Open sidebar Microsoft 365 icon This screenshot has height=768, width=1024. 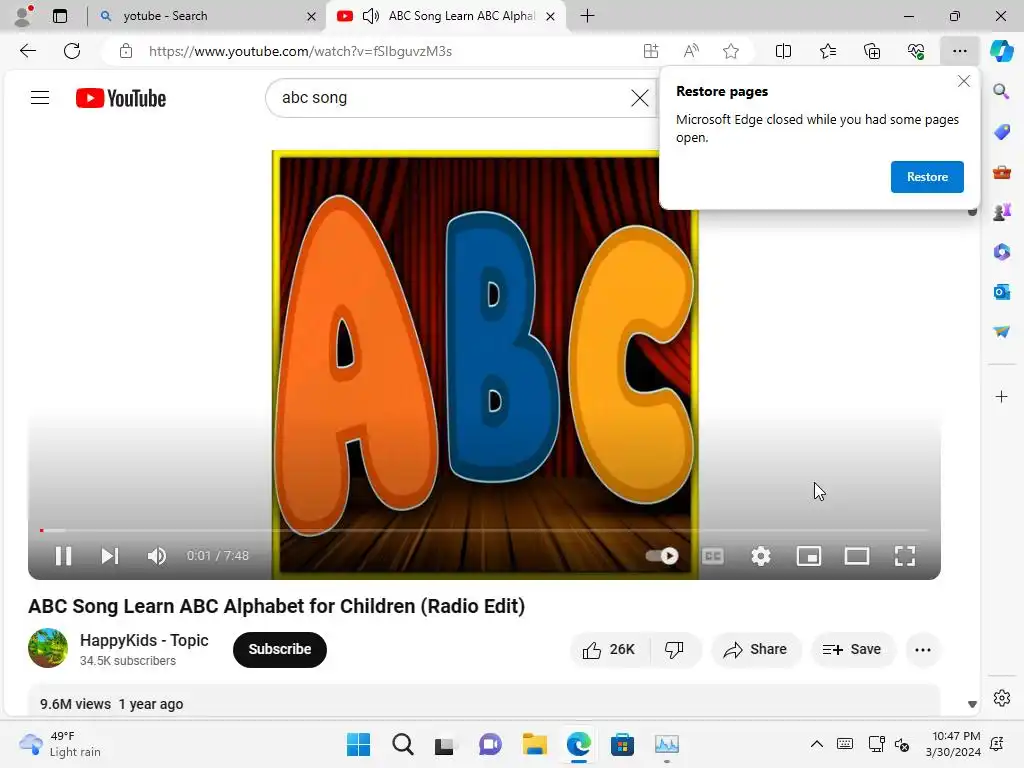(x=1001, y=251)
